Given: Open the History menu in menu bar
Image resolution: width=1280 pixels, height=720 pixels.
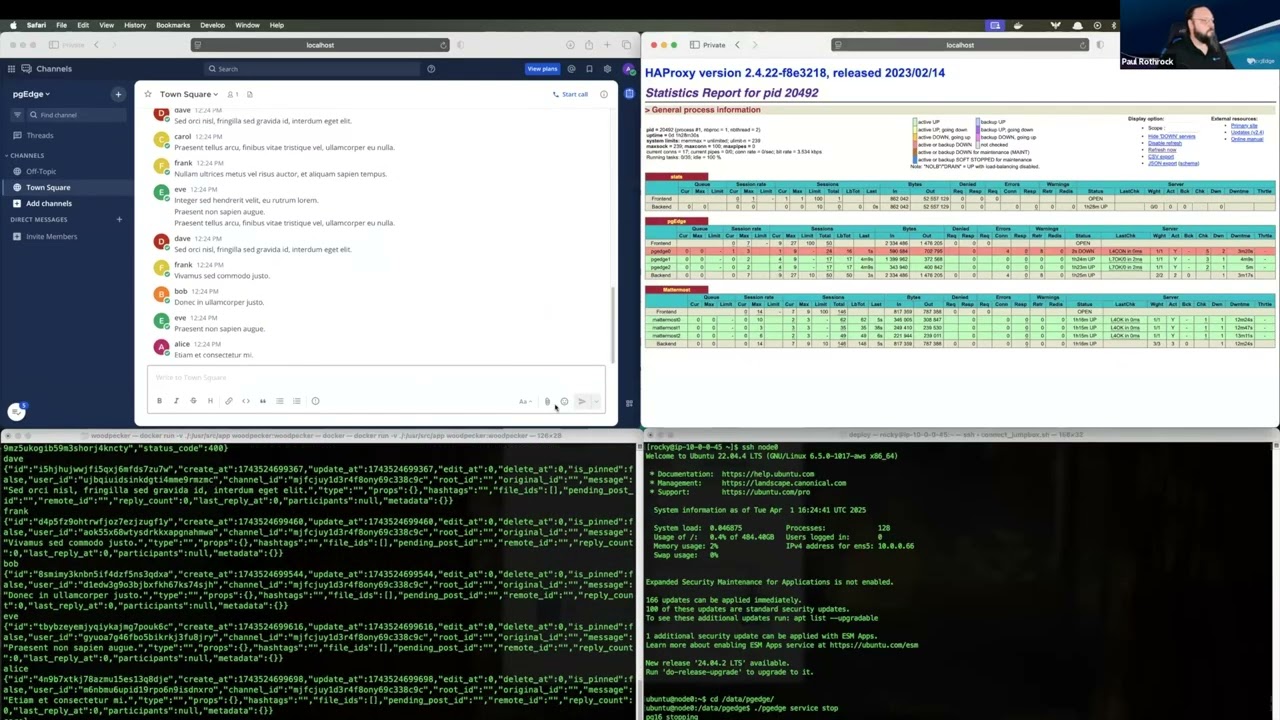Looking at the screenshot, I should coord(135,25).
